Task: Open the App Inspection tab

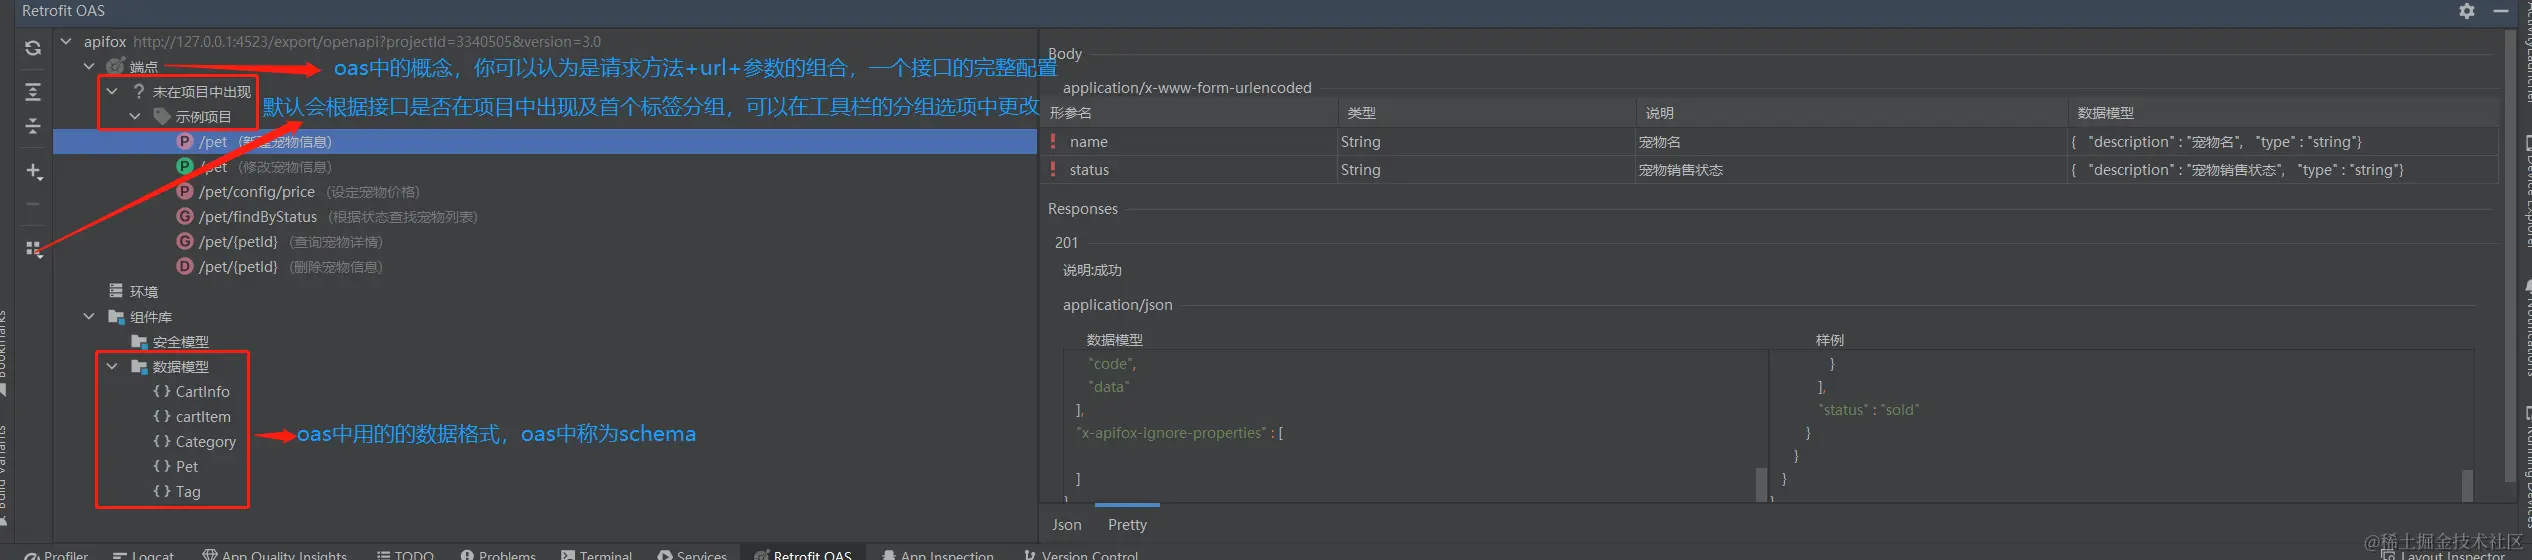Action: [x=938, y=554]
